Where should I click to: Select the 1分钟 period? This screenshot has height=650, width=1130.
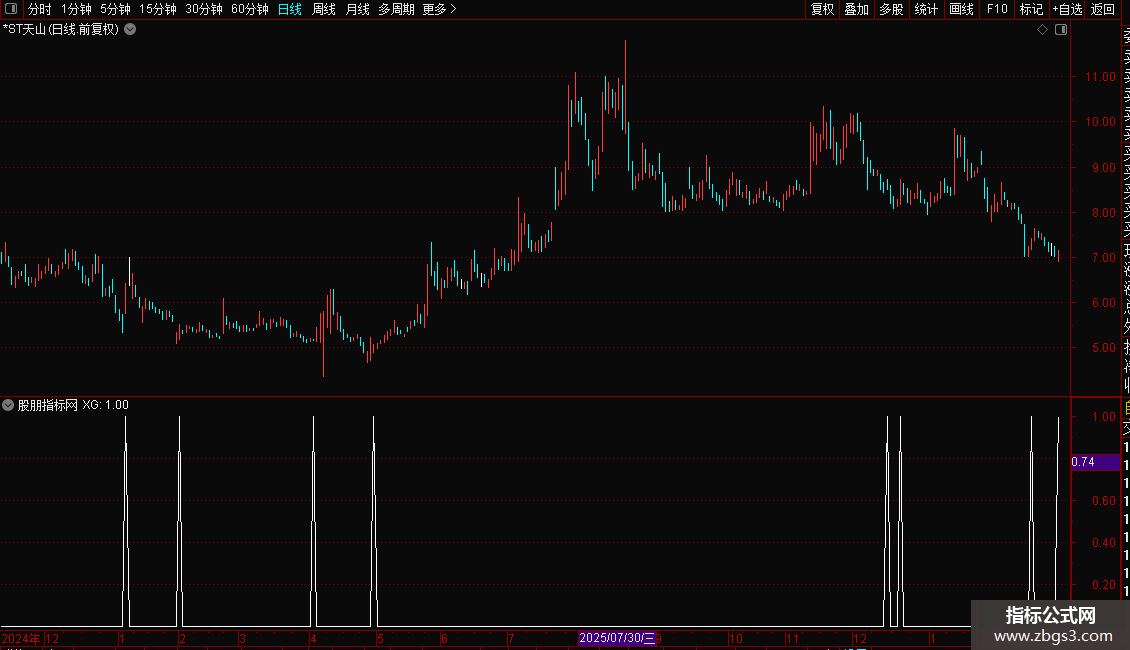pos(76,9)
